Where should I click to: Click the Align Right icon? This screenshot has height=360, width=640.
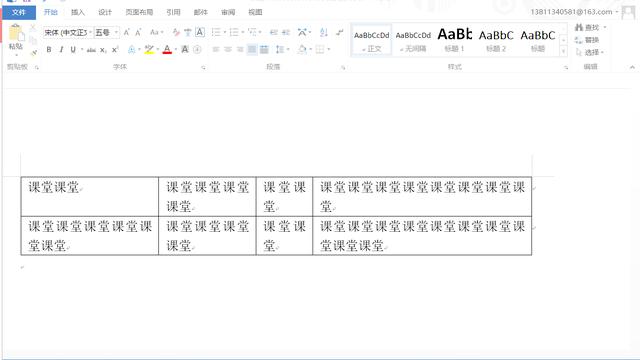[x=240, y=50]
